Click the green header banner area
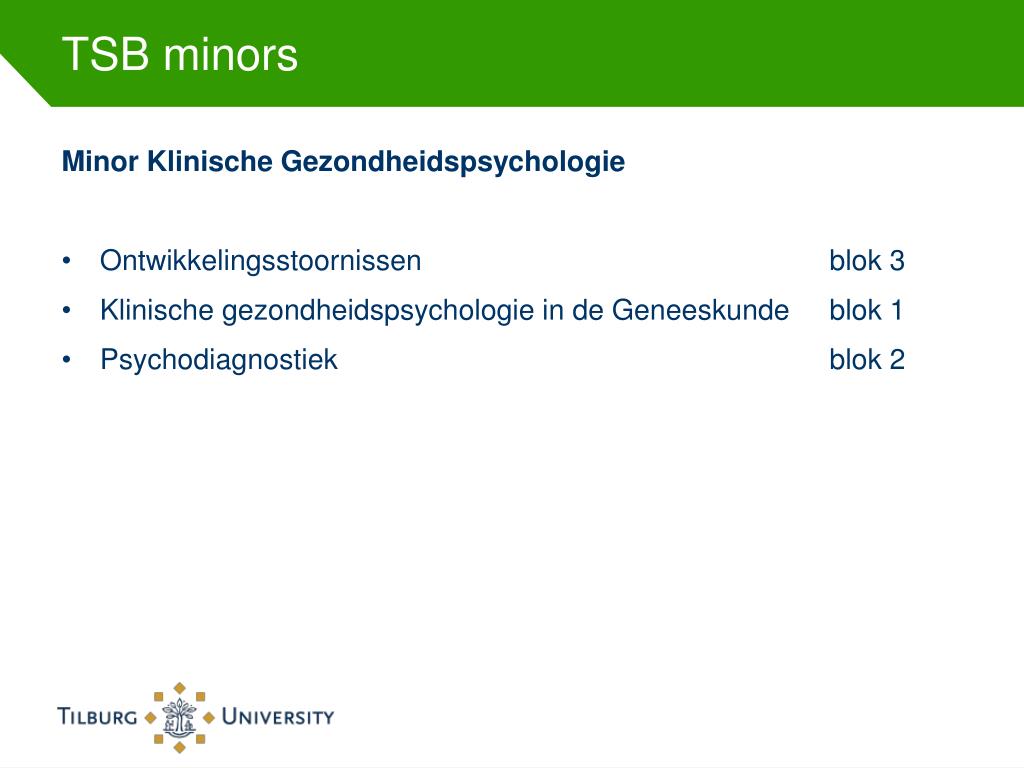1024x768 pixels. click(x=512, y=53)
